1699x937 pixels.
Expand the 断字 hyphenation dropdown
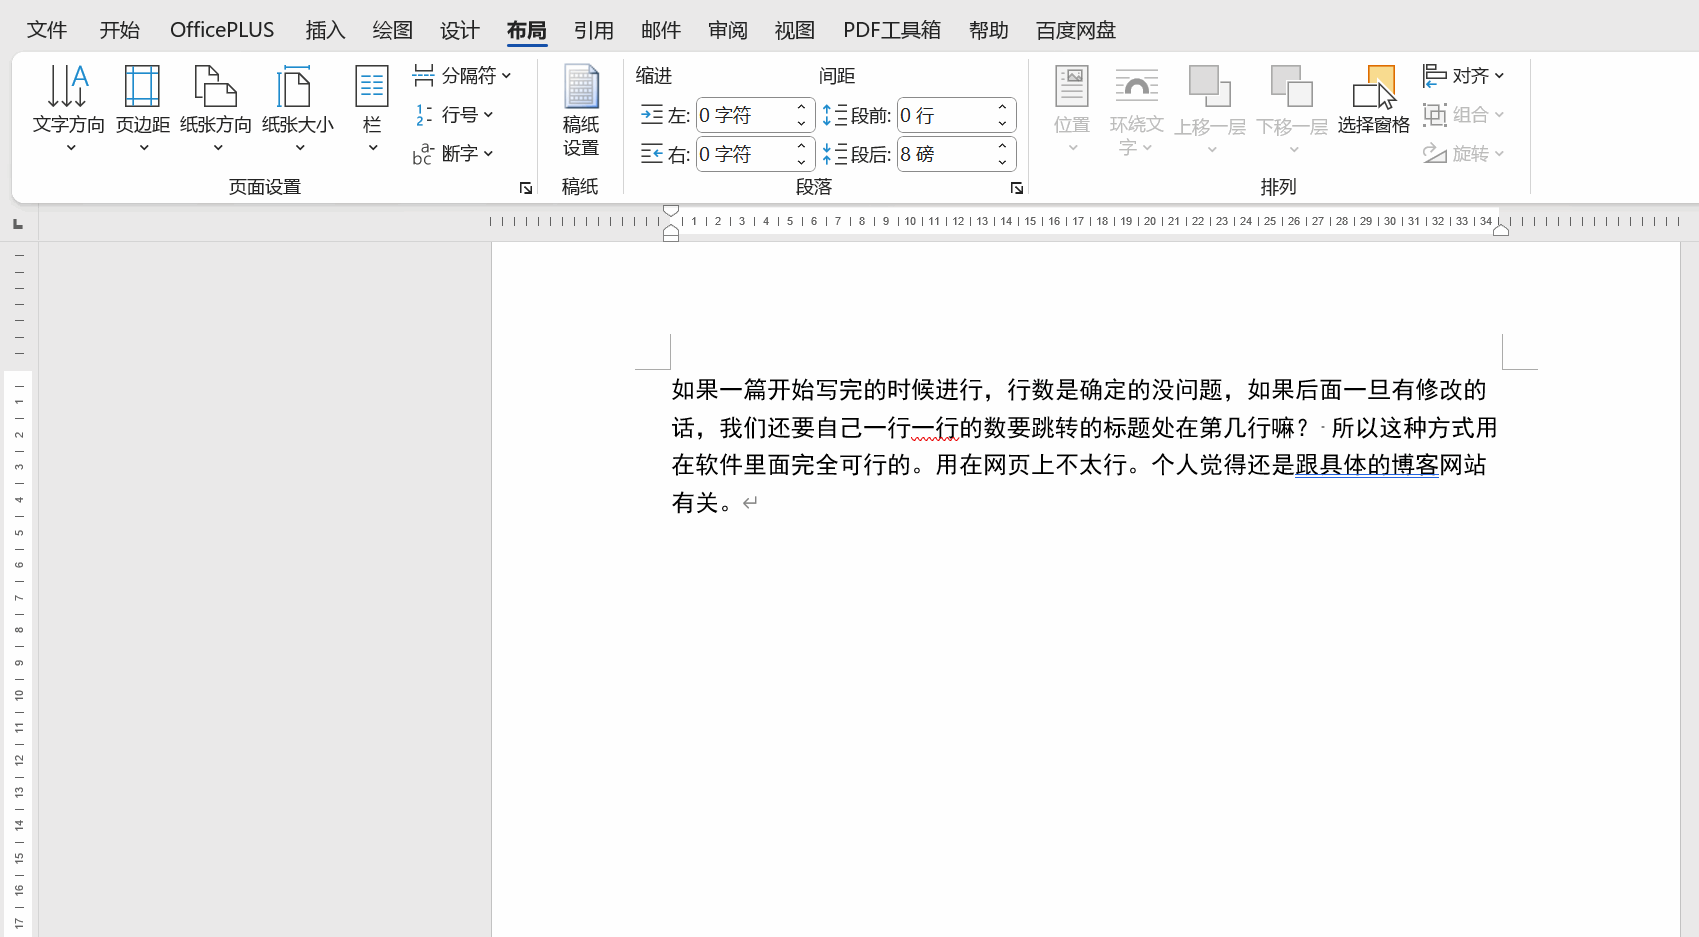click(455, 154)
